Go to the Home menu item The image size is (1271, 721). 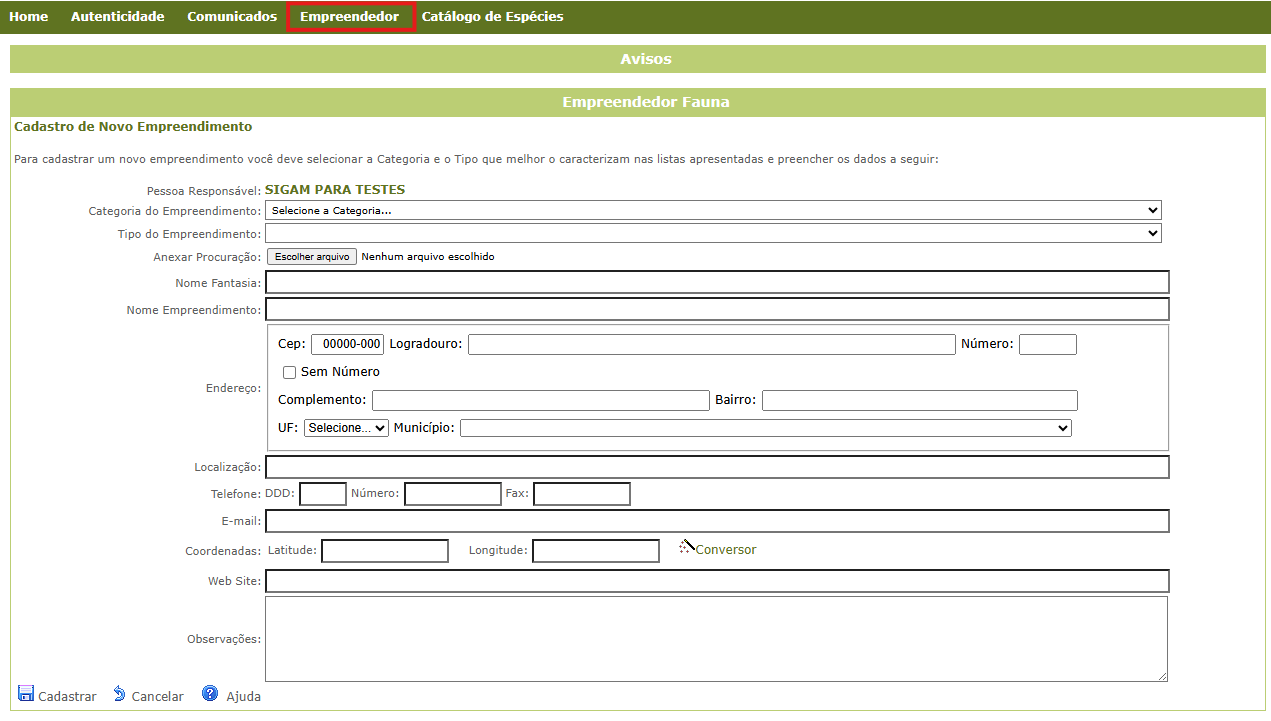[28, 17]
